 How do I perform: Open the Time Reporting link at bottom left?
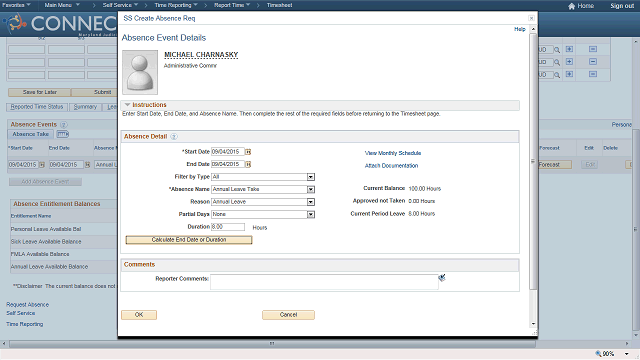(x=24, y=324)
